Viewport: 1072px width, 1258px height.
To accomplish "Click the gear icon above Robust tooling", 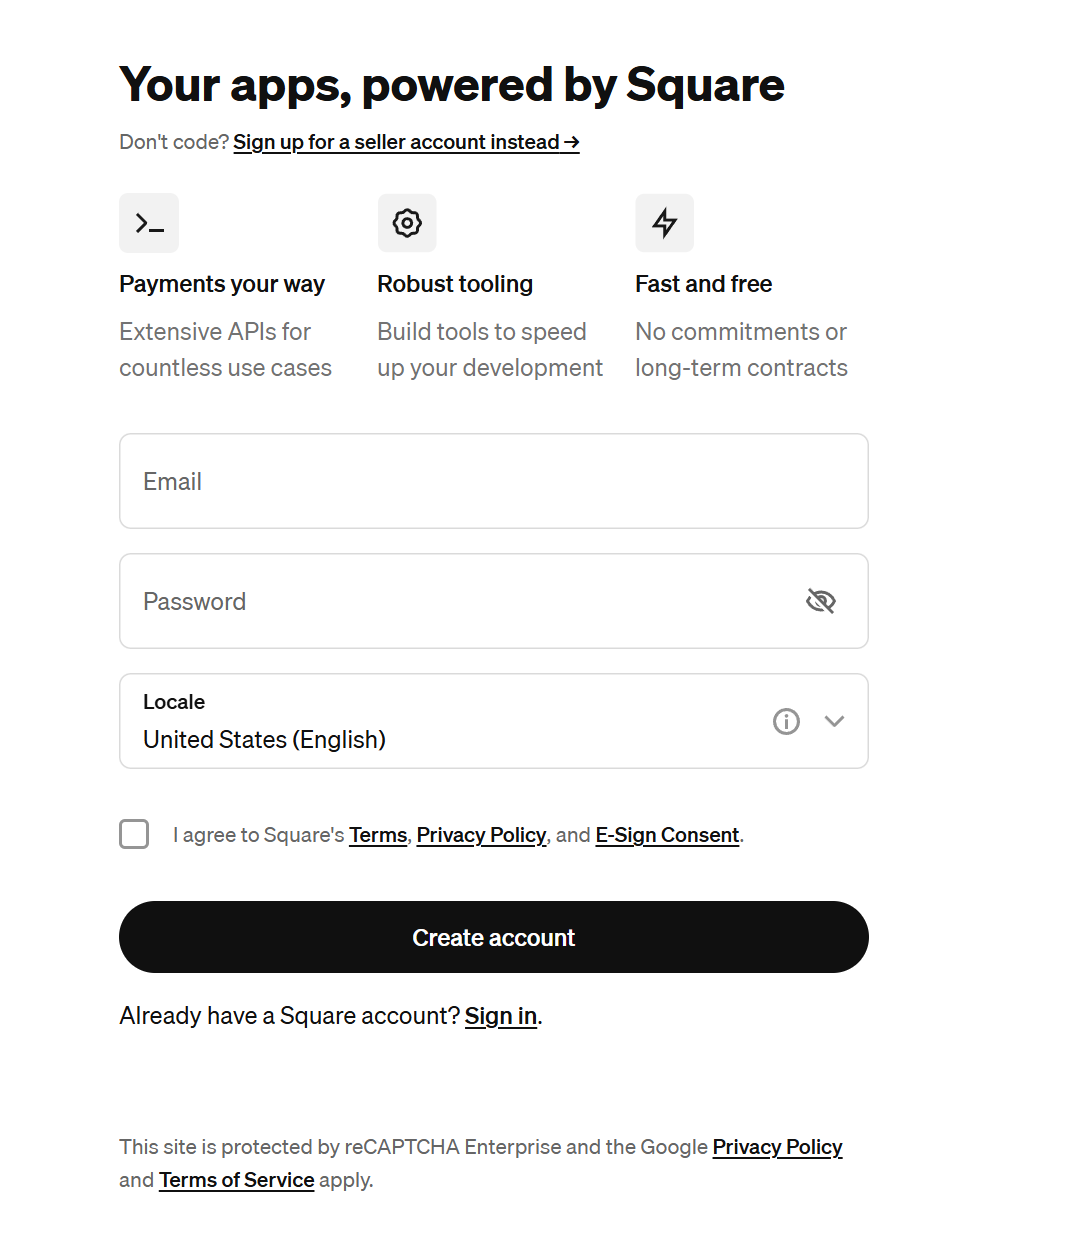I will click(407, 223).
